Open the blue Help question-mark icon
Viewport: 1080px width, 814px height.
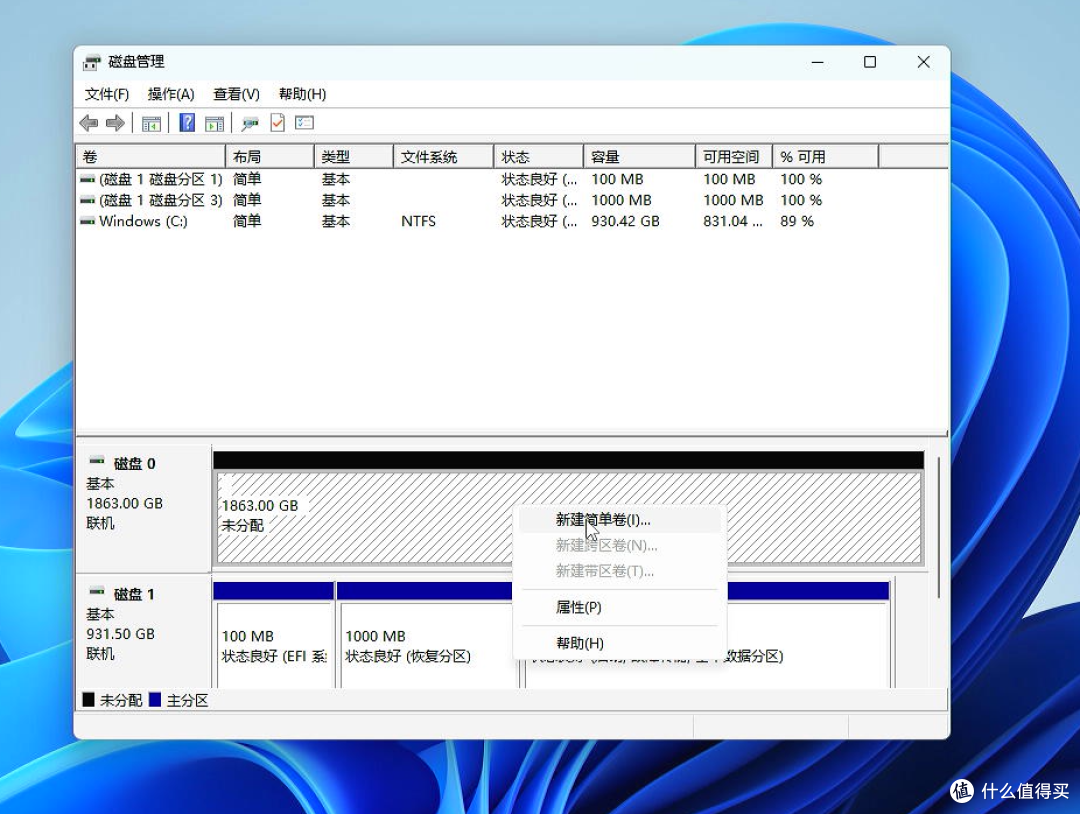[187, 123]
